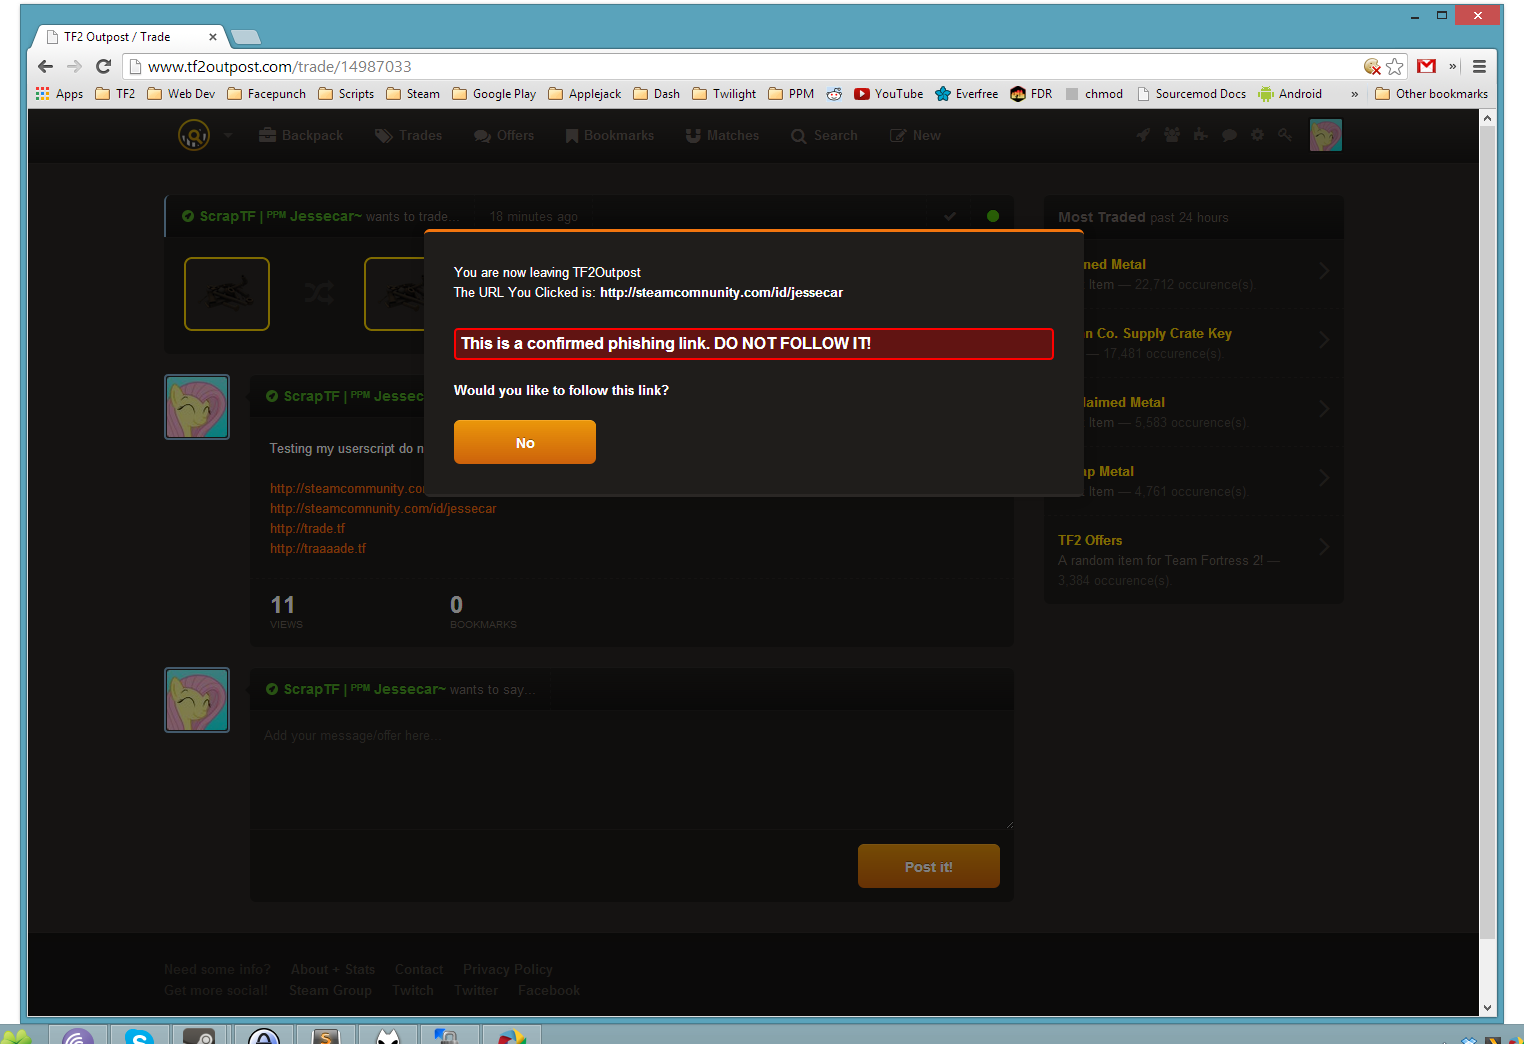Click the first trade item box
The height and width of the screenshot is (1044, 1524).
coord(227,294)
